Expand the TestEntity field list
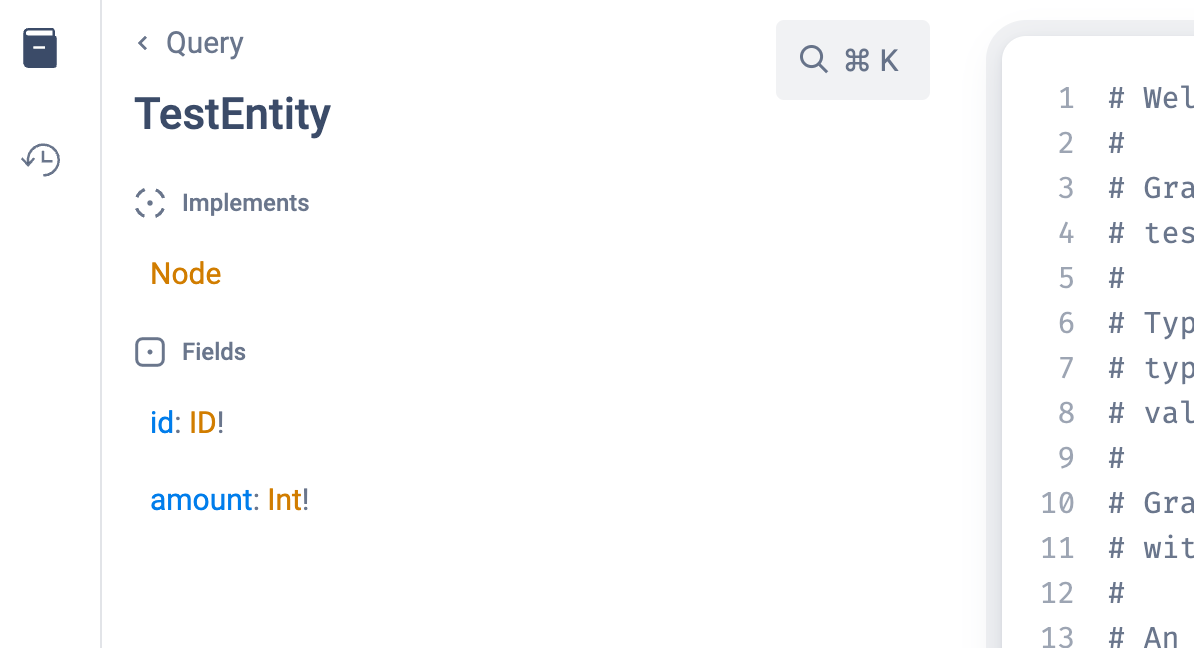 tap(213, 352)
